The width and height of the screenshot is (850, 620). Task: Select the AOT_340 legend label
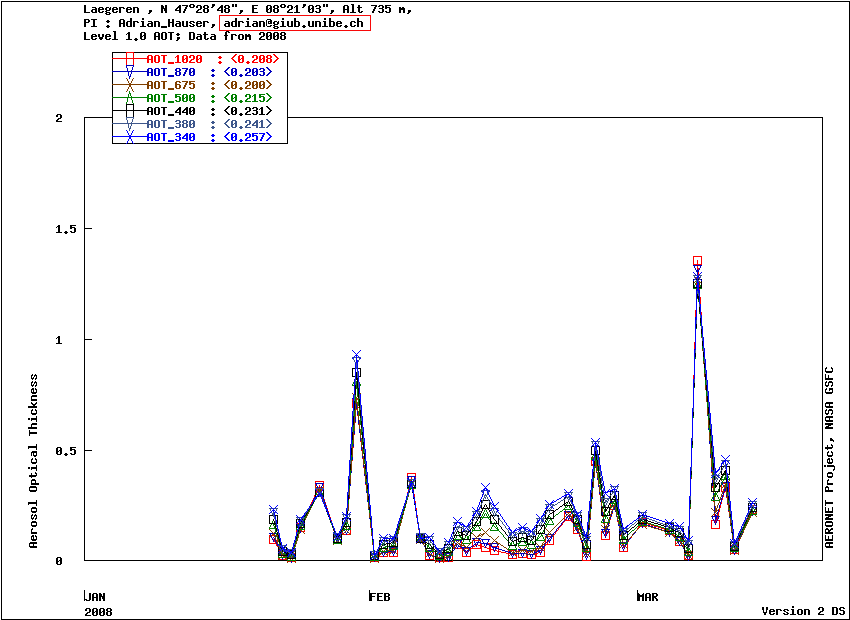point(171,137)
